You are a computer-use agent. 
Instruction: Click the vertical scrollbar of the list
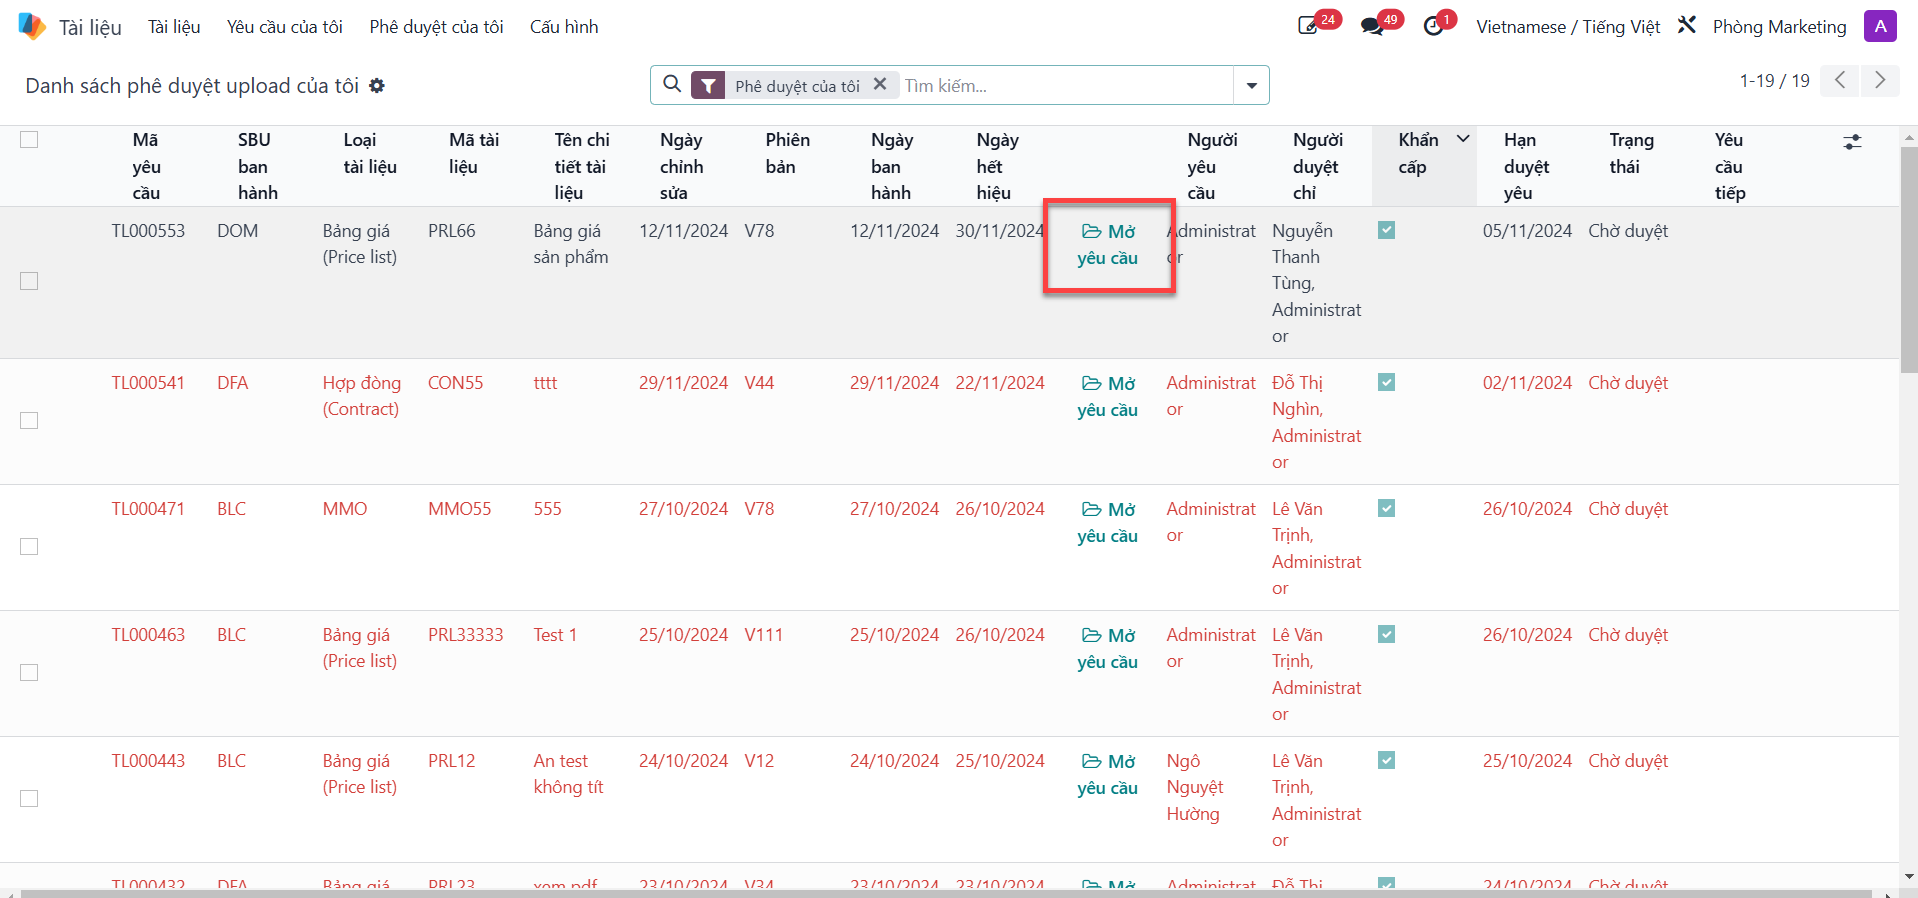[x=1909, y=260]
